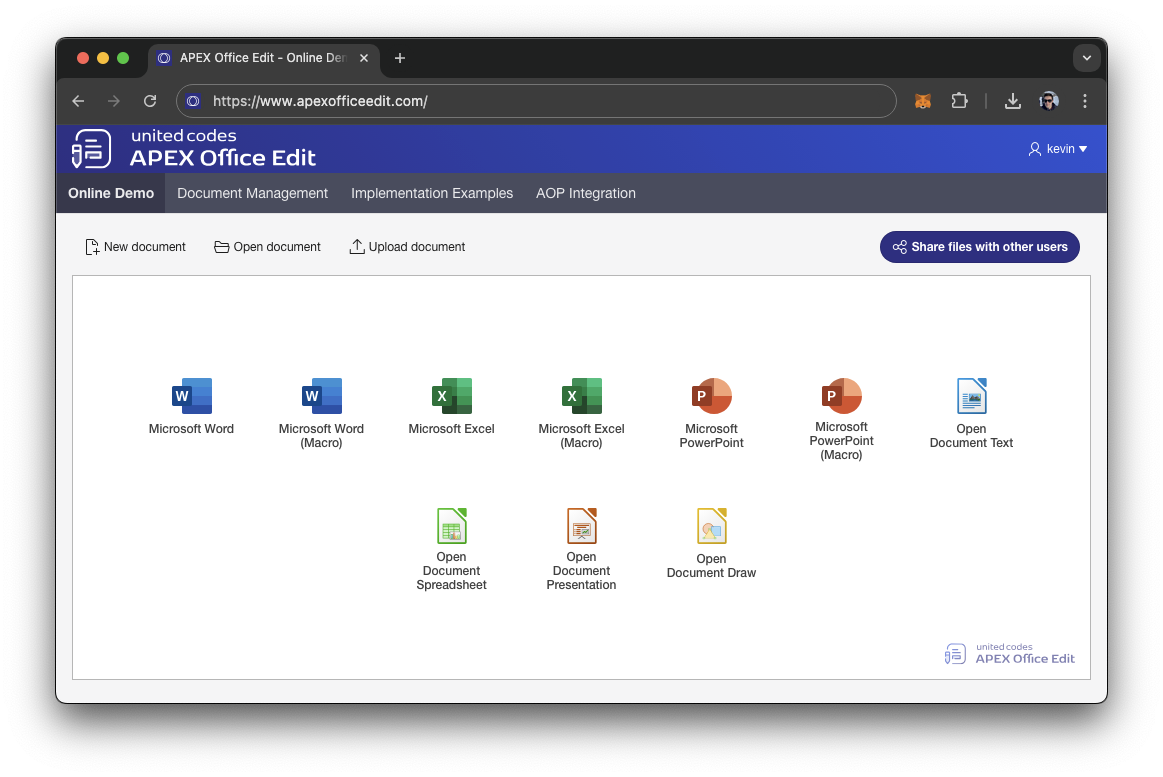Open the Open Document Text icon

pos(971,397)
